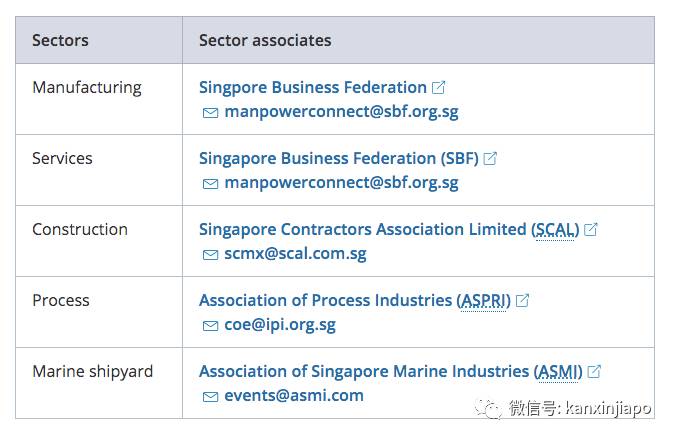Click envelope icon beside scmx@scal.com.sg
The width and height of the screenshot is (673, 439).
[210, 255]
